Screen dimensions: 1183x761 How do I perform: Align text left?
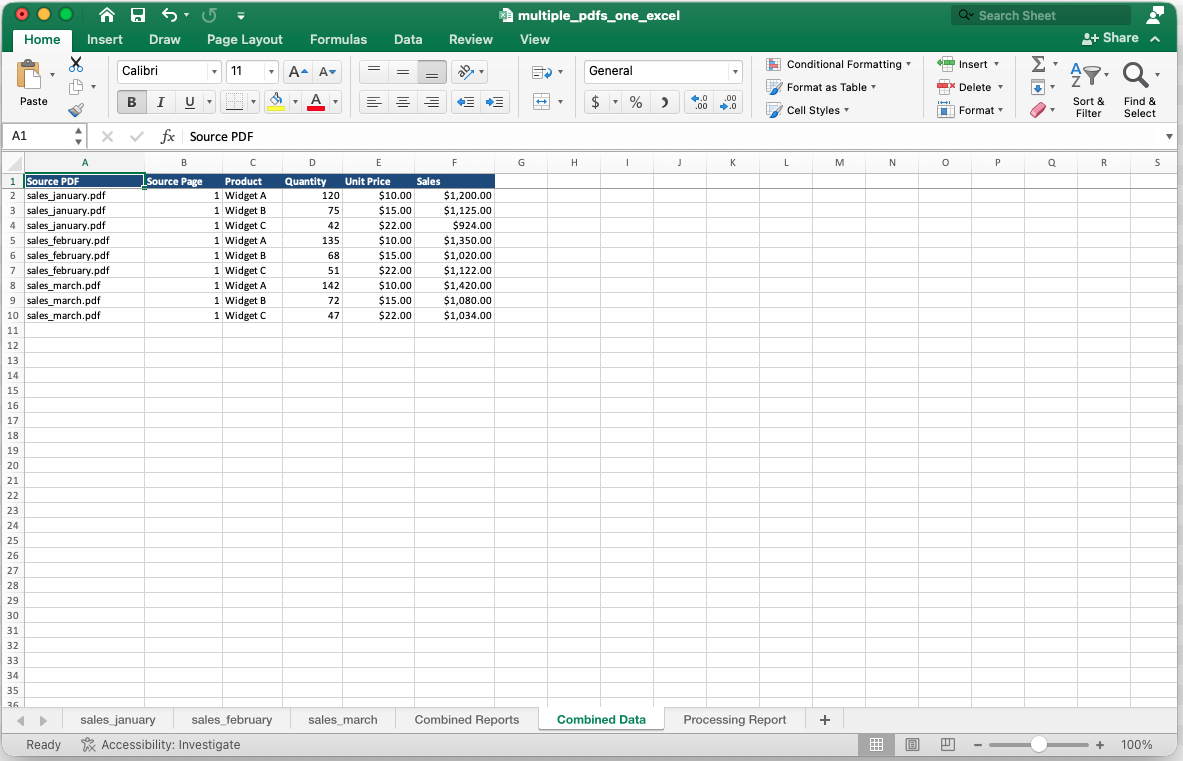coord(373,102)
